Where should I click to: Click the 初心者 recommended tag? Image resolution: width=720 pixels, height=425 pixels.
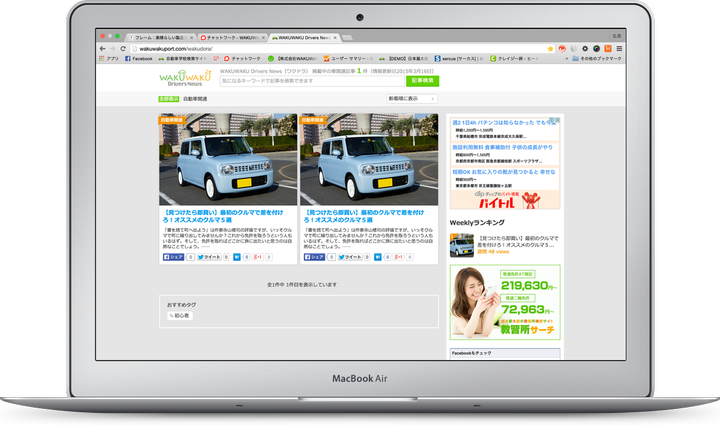tap(180, 316)
